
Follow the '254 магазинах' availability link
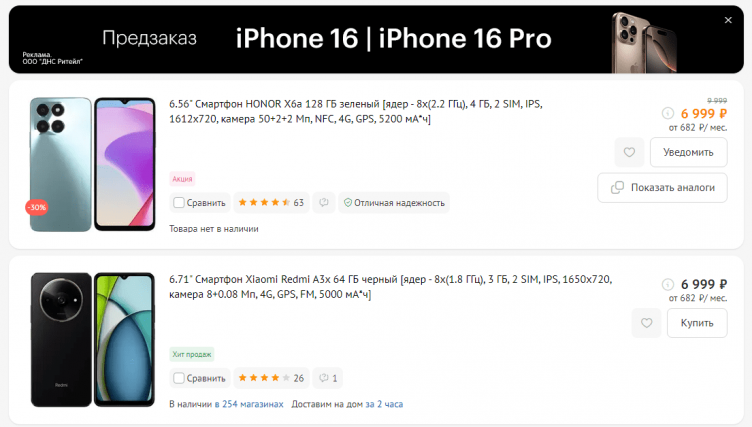click(252, 404)
